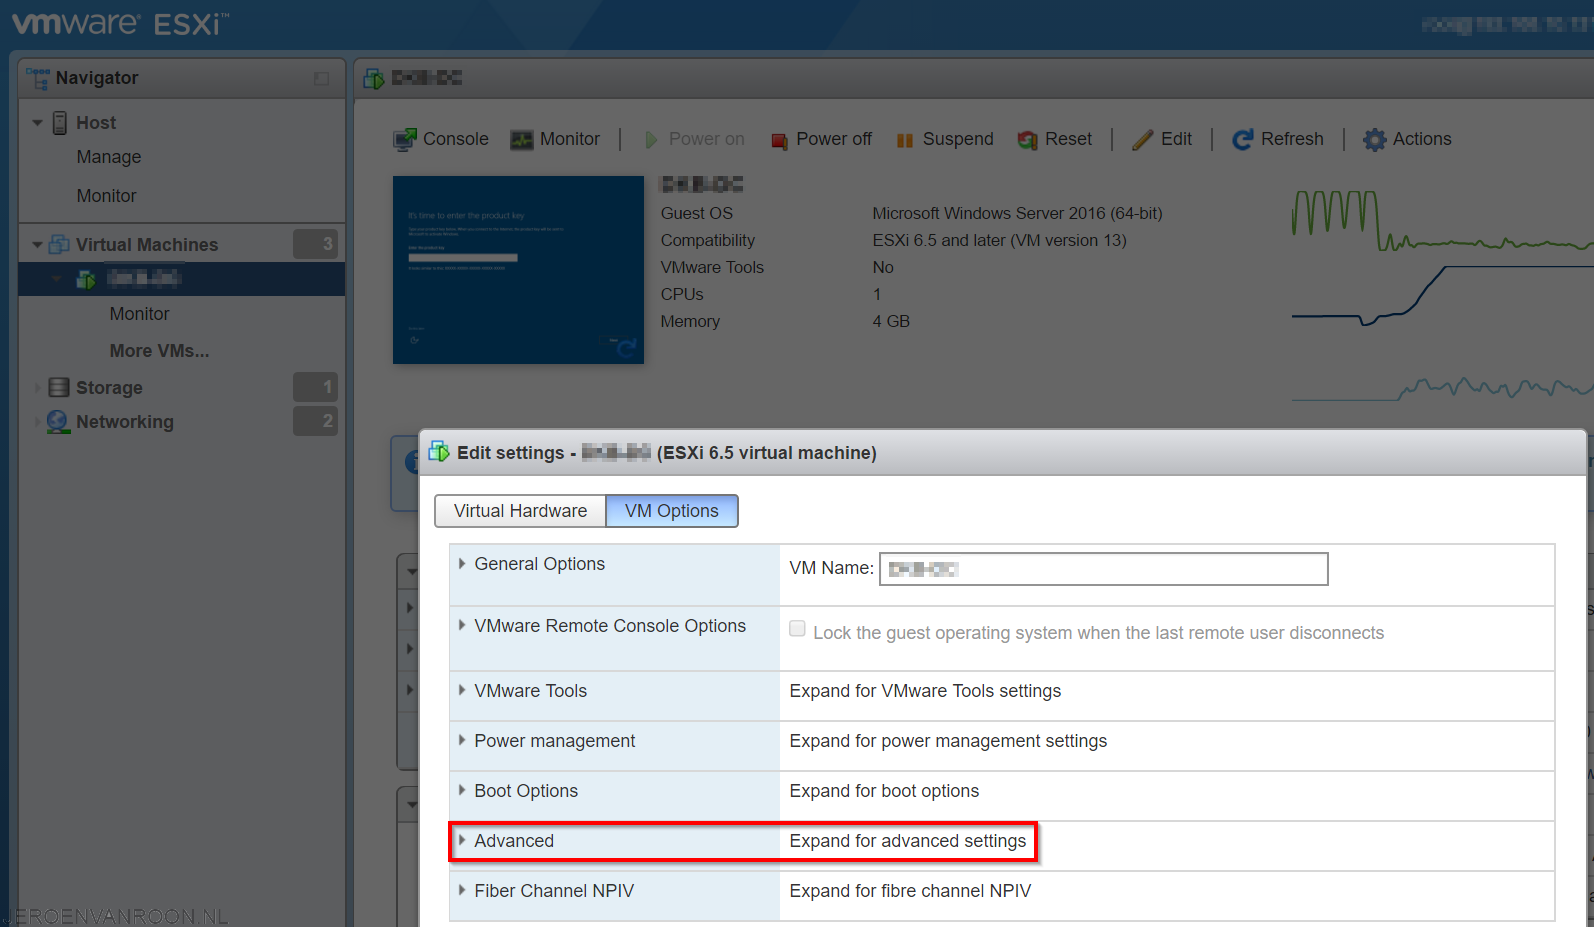Click 'Expand for power management settings' text
1594x927 pixels.
point(948,741)
